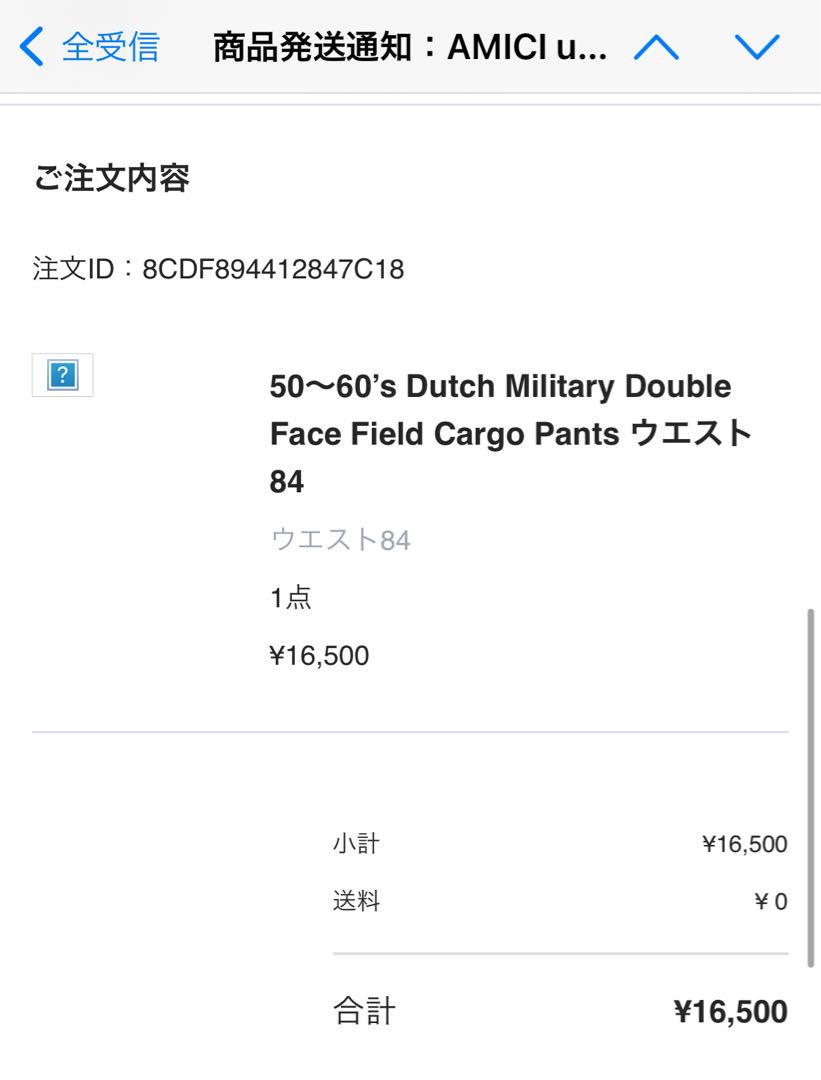Tap the 送料 shipping label
The height and width of the screenshot is (1080, 821).
(356, 901)
